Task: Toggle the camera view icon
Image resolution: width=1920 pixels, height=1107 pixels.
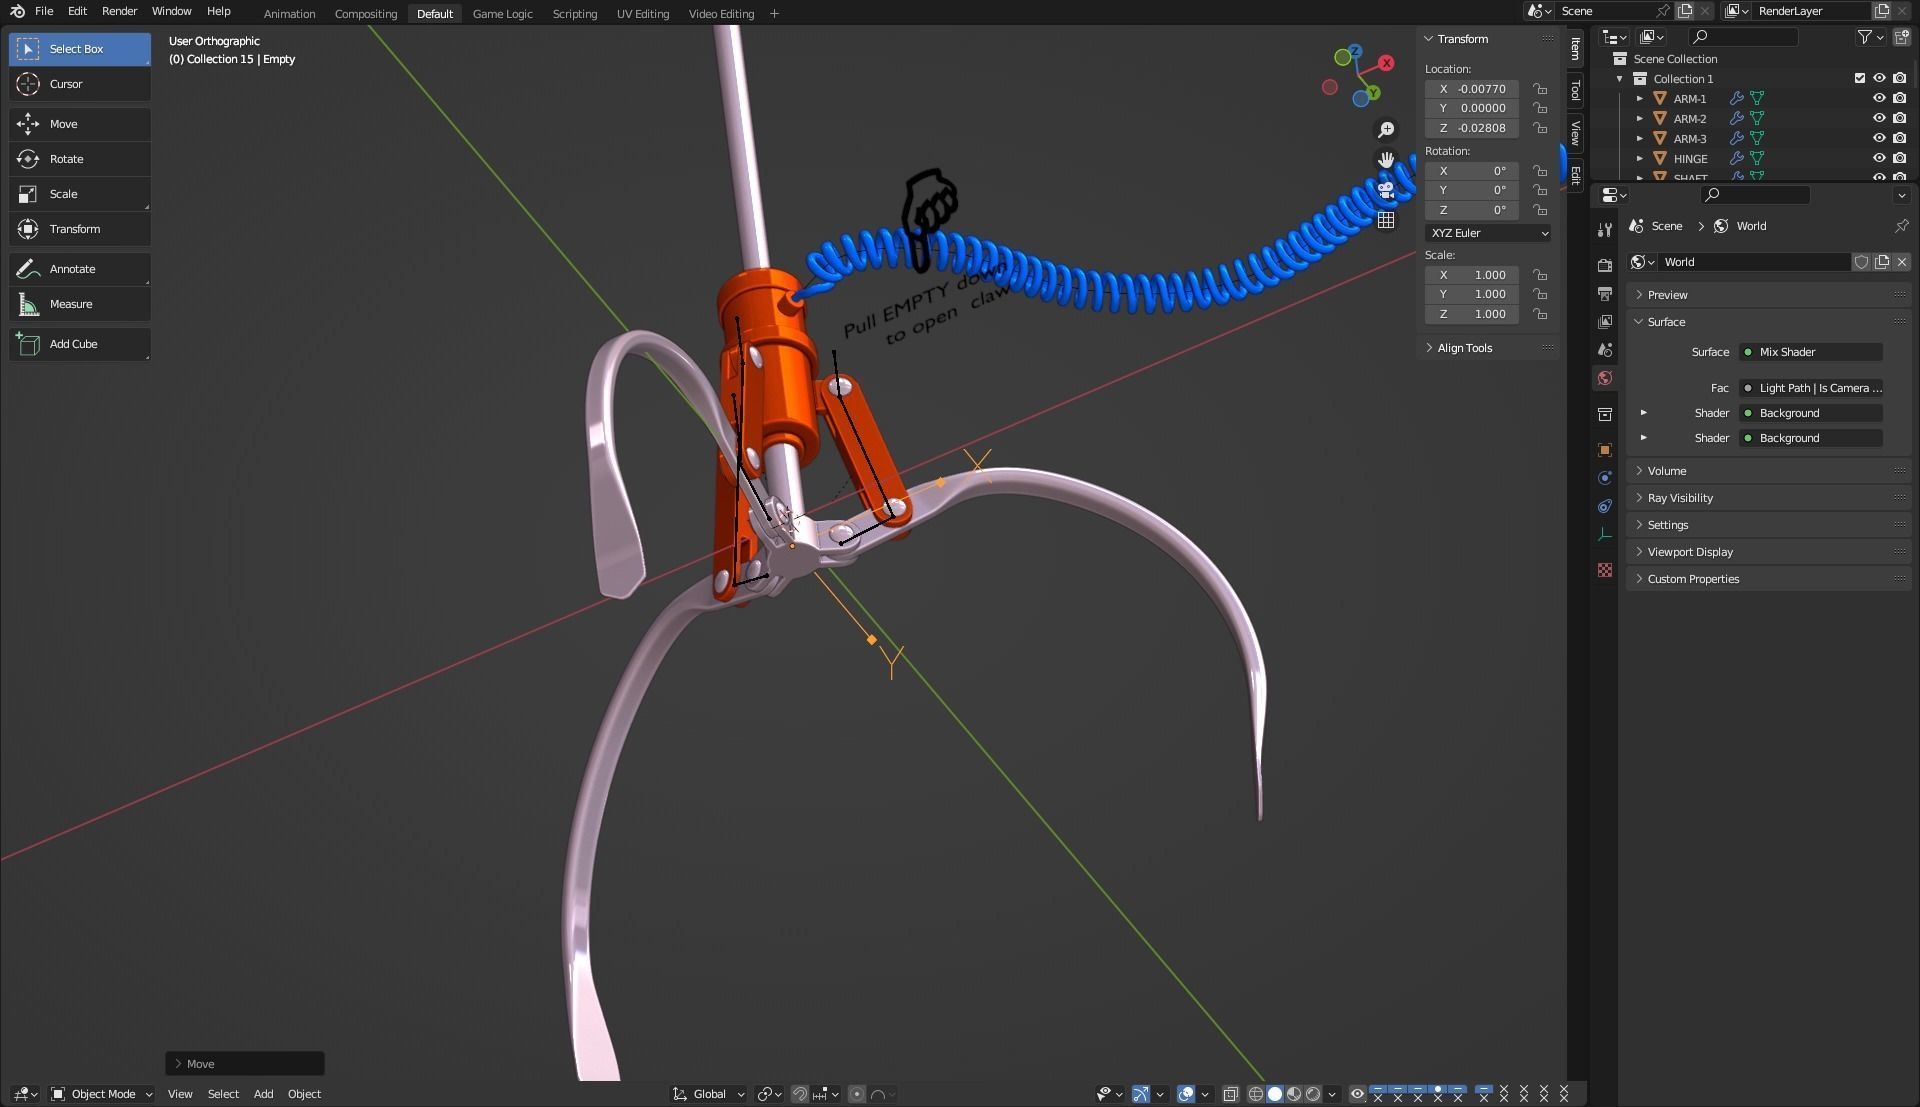Action: pos(1386,190)
